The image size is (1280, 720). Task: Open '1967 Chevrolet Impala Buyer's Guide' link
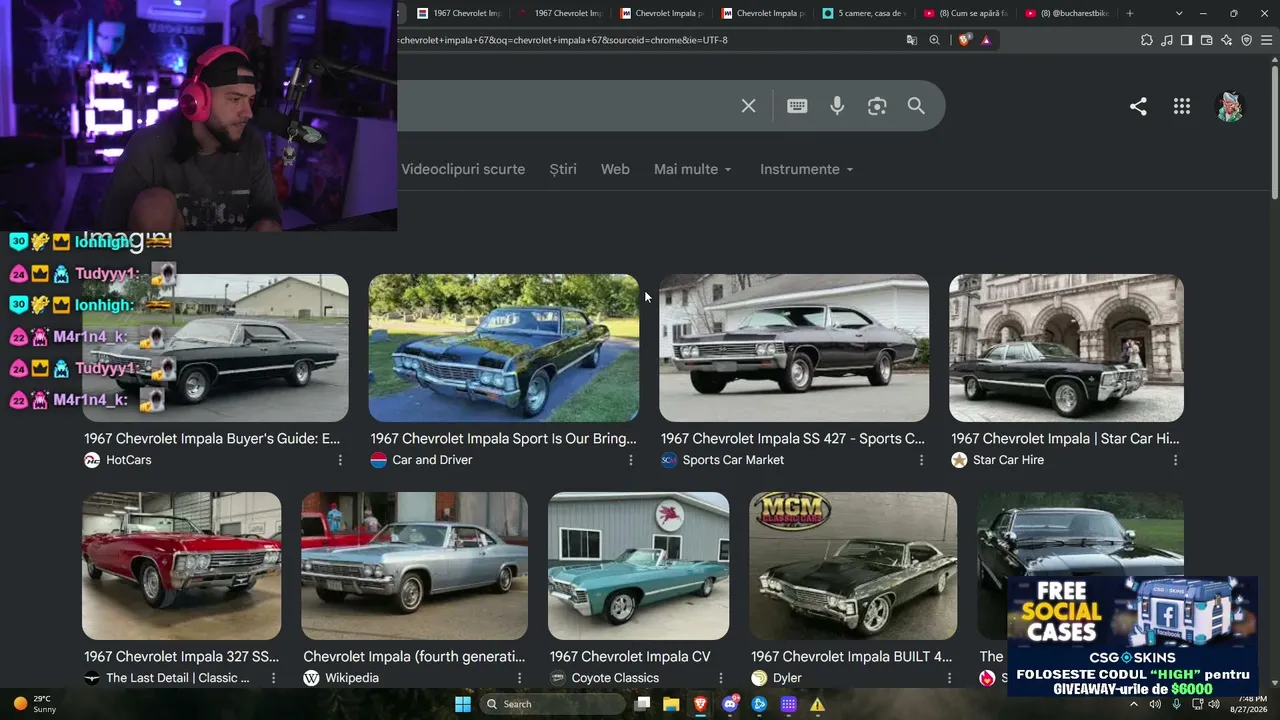(x=212, y=438)
